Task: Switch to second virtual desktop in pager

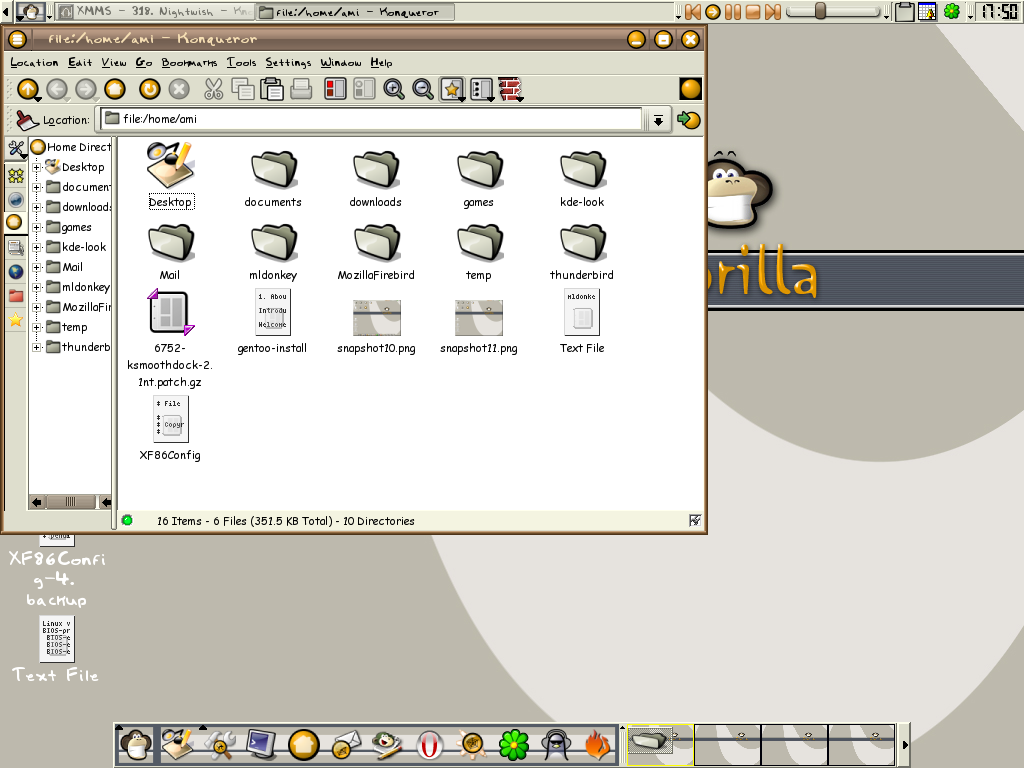Action: coord(728,744)
